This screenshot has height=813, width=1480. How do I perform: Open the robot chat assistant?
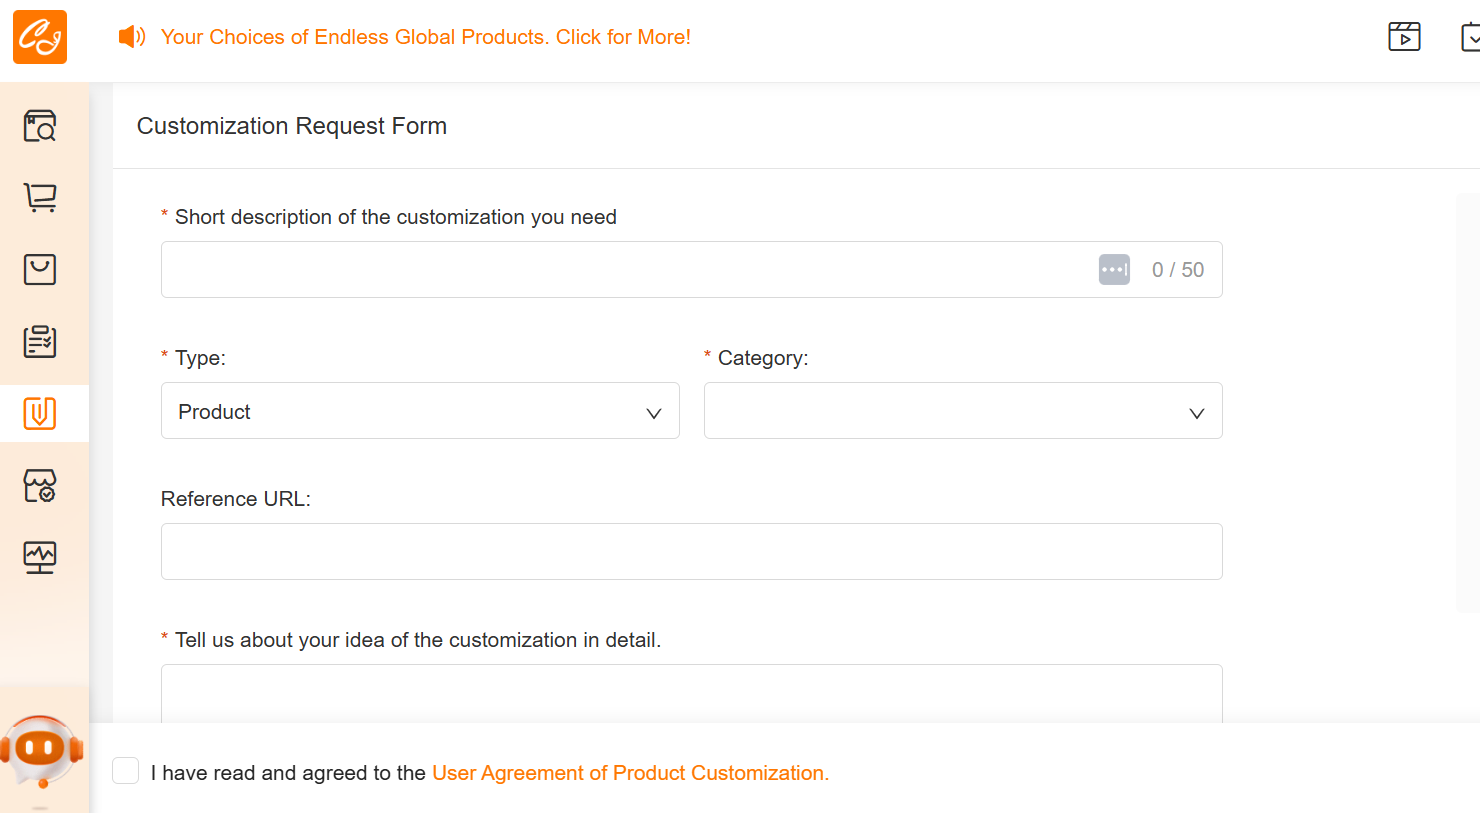click(x=42, y=750)
